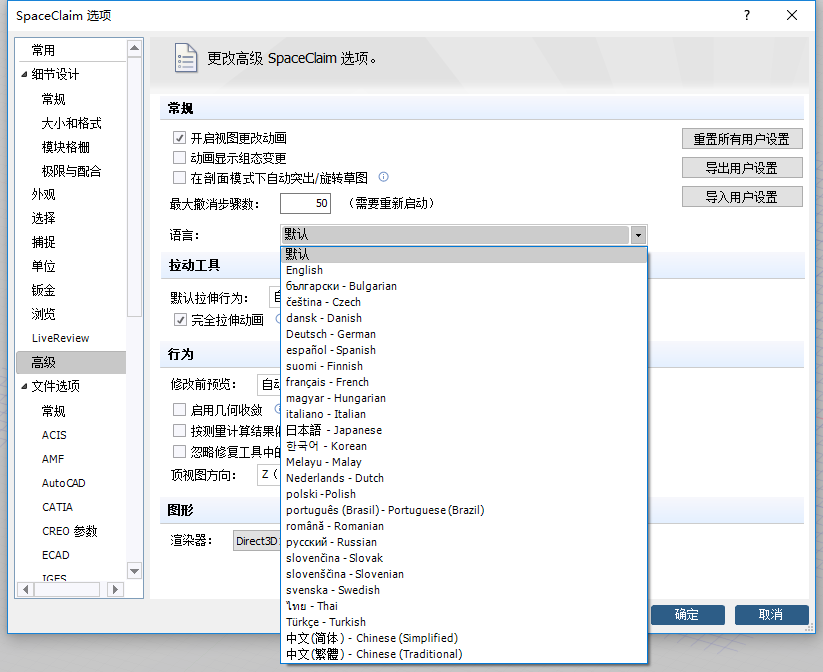Close the SpaceClaim 选项 dialog
Image resolution: width=823 pixels, height=672 pixels.
pyautogui.click(x=792, y=15)
